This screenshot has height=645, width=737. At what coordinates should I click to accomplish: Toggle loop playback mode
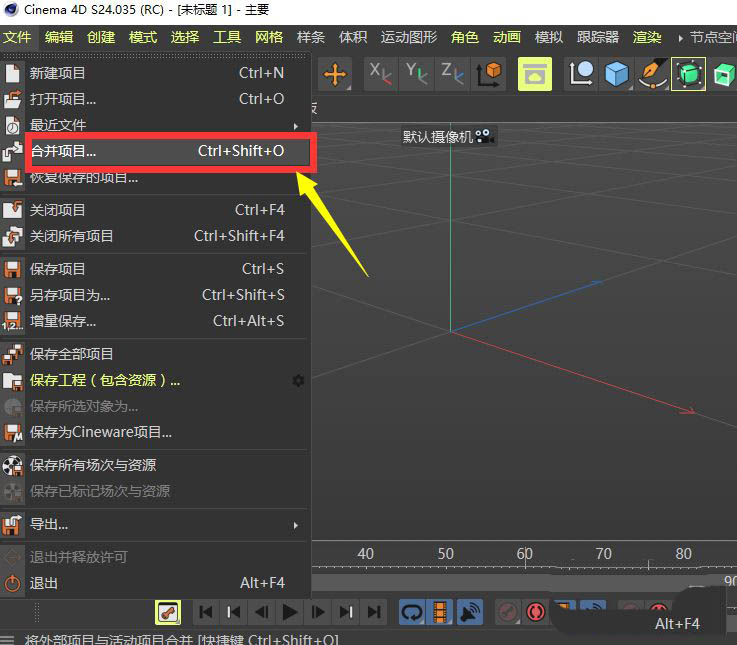[412, 612]
